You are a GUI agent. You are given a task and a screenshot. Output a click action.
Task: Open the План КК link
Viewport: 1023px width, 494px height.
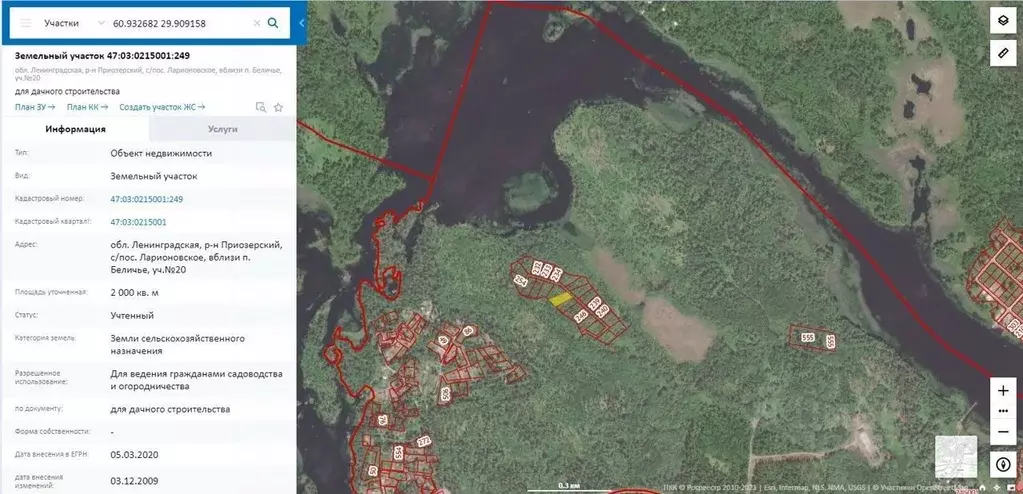(86, 107)
